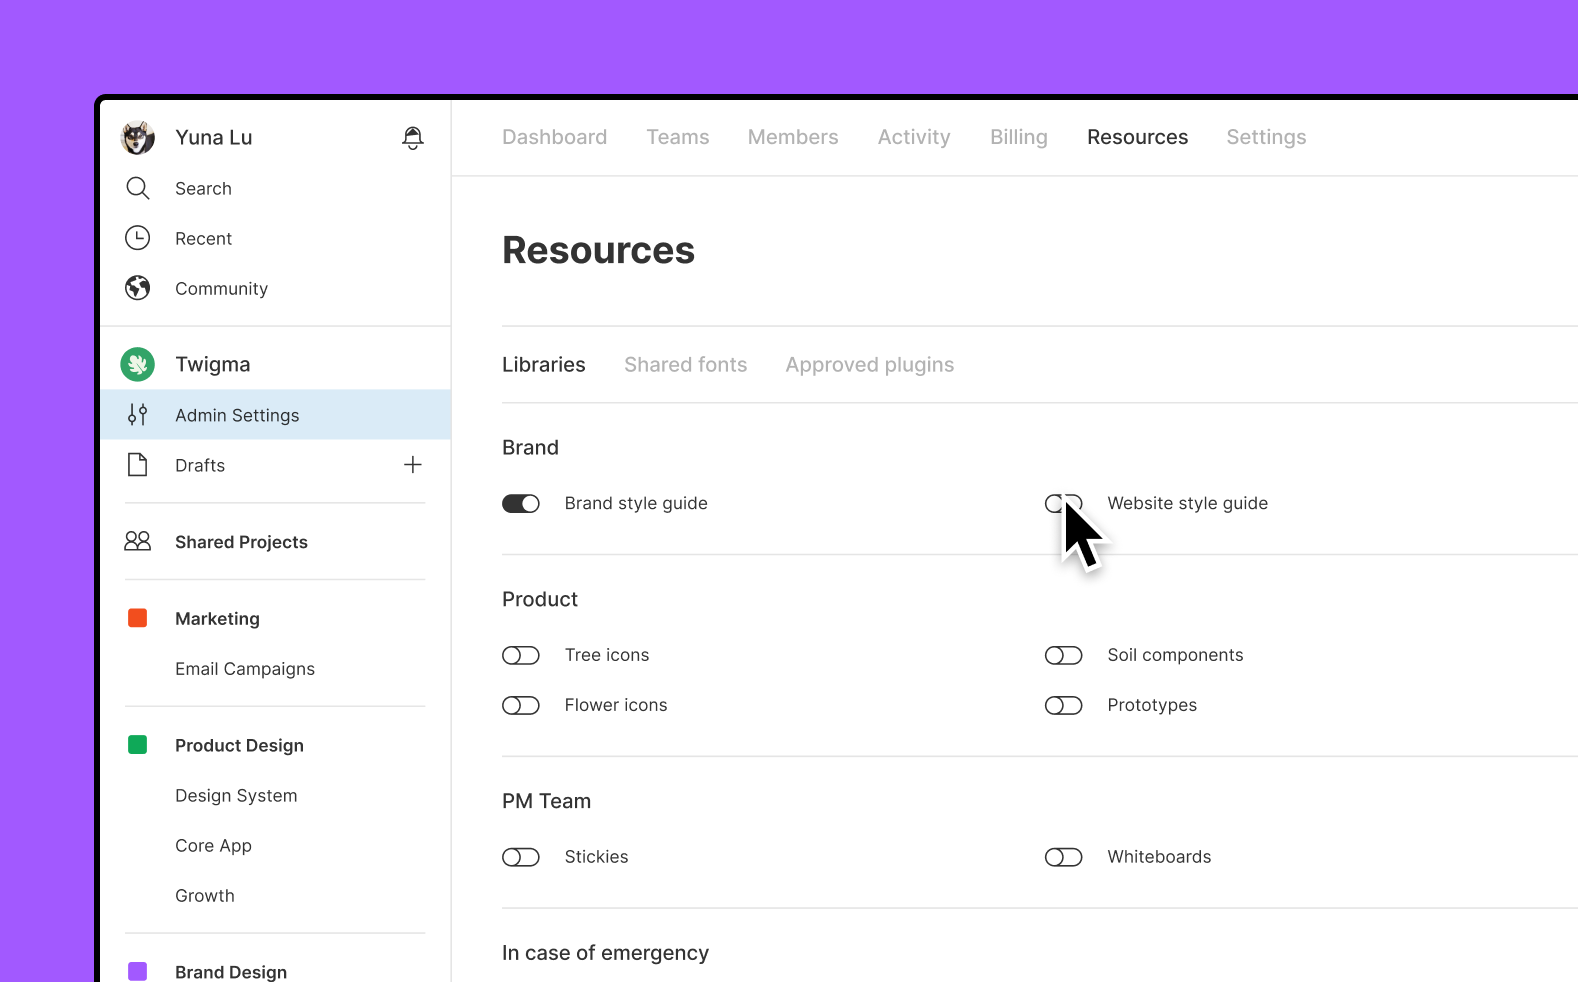Image resolution: width=1578 pixels, height=982 pixels.
Task: Open the Activity tab
Action: point(914,137)
